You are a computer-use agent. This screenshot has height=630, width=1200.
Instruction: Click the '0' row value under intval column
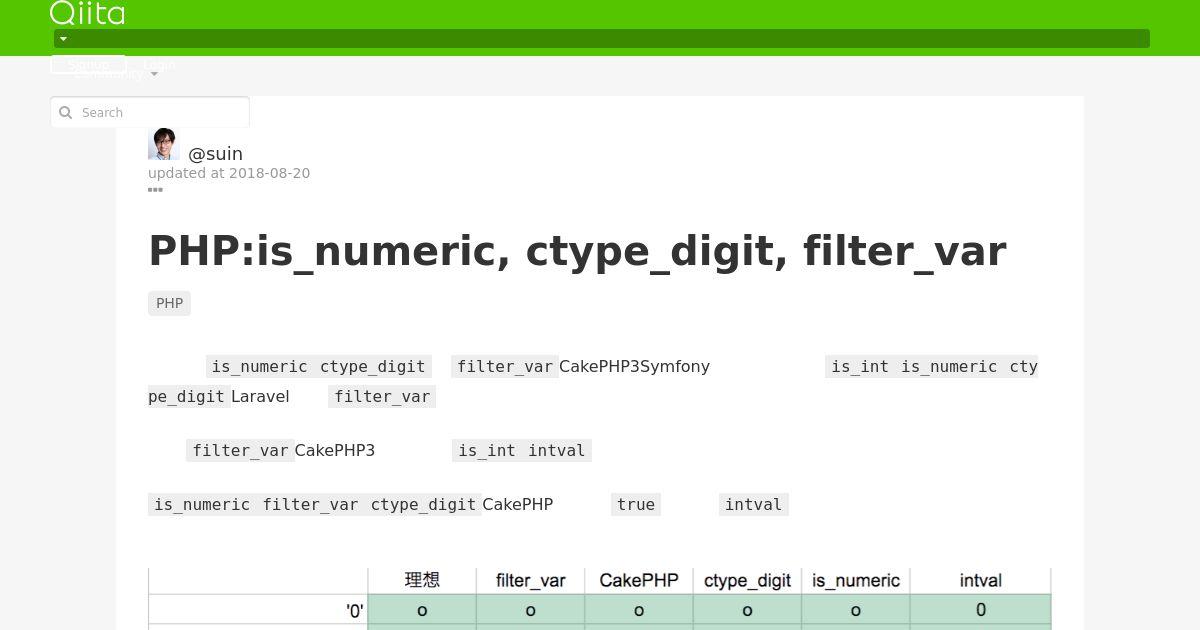pos(981,609)
